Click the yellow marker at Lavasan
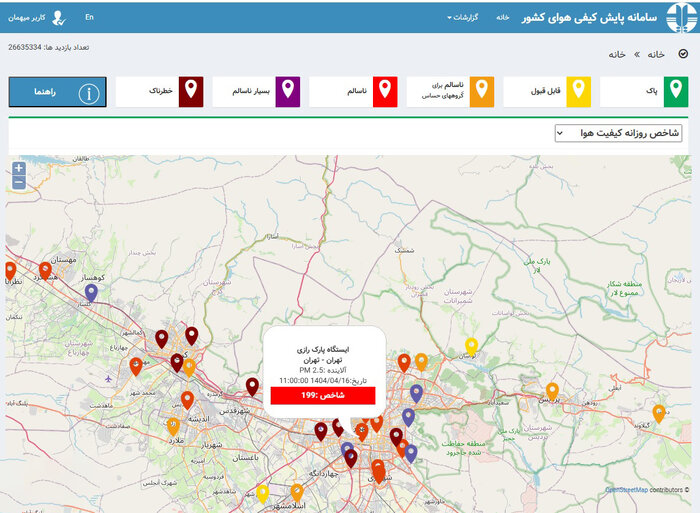 [x=471, y=346]
